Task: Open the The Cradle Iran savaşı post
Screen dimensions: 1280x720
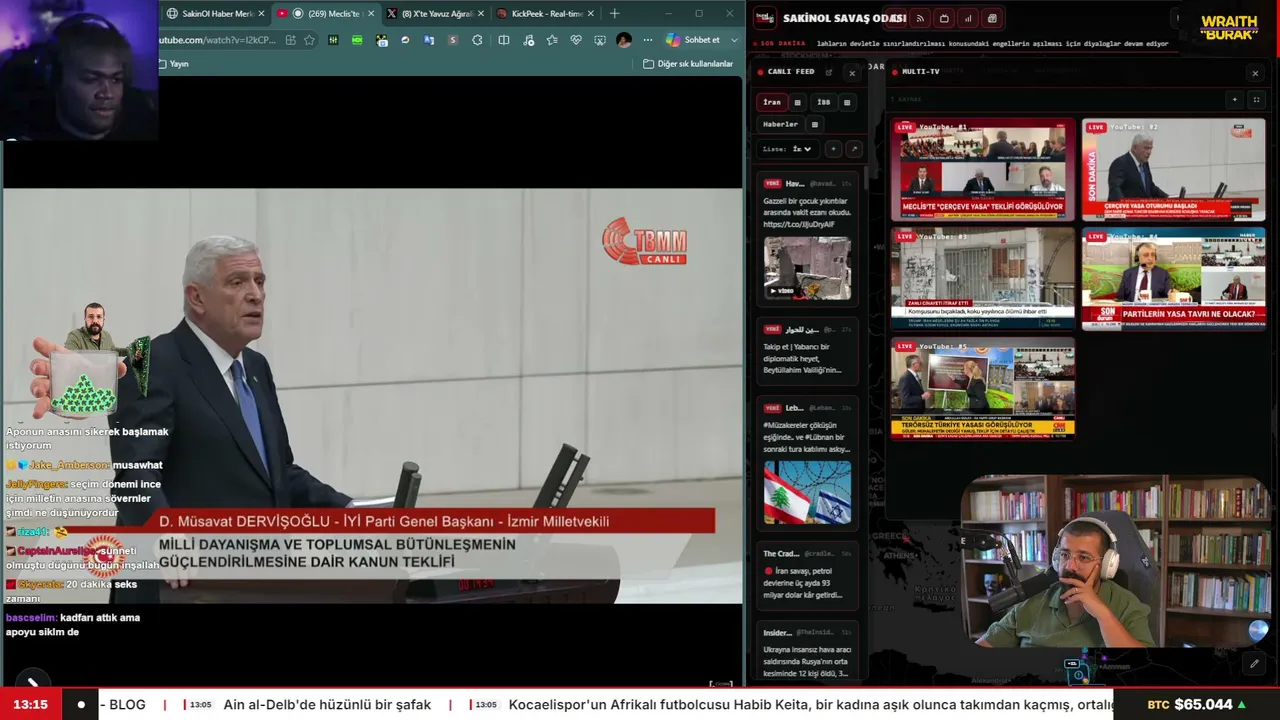Action: tap(807, 574)
